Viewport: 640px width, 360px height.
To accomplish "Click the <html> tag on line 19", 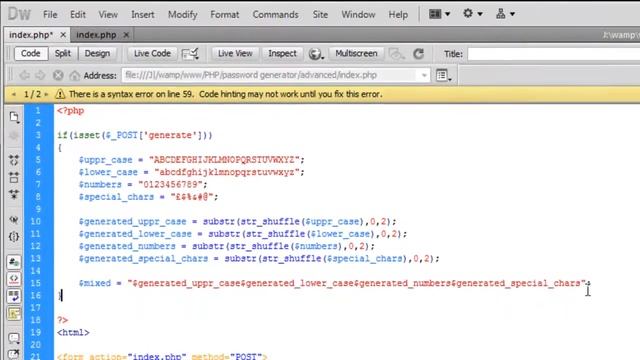I will 73,333.
